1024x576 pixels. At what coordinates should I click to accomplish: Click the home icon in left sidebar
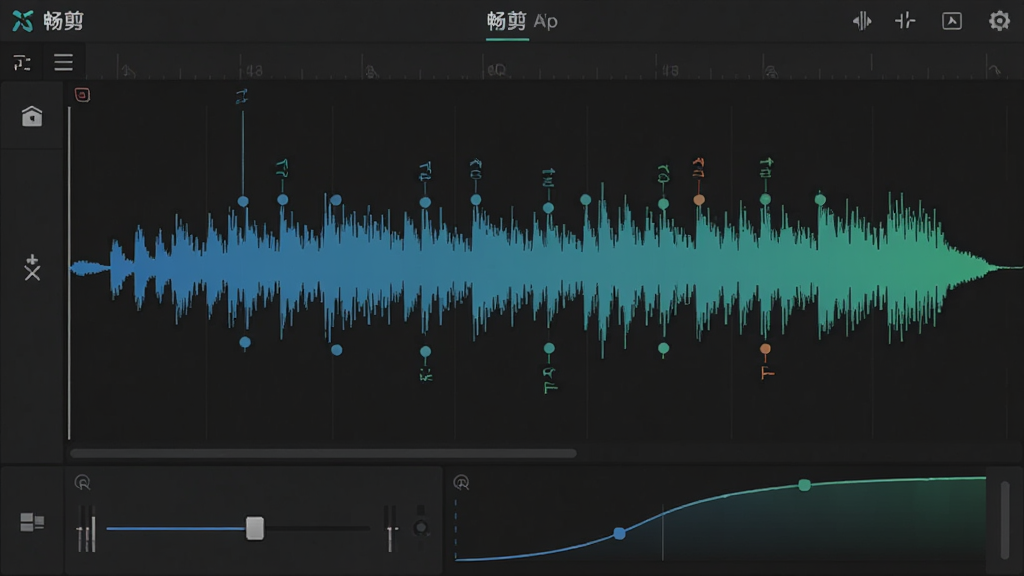pyautogui.click(x=31, y=116)
